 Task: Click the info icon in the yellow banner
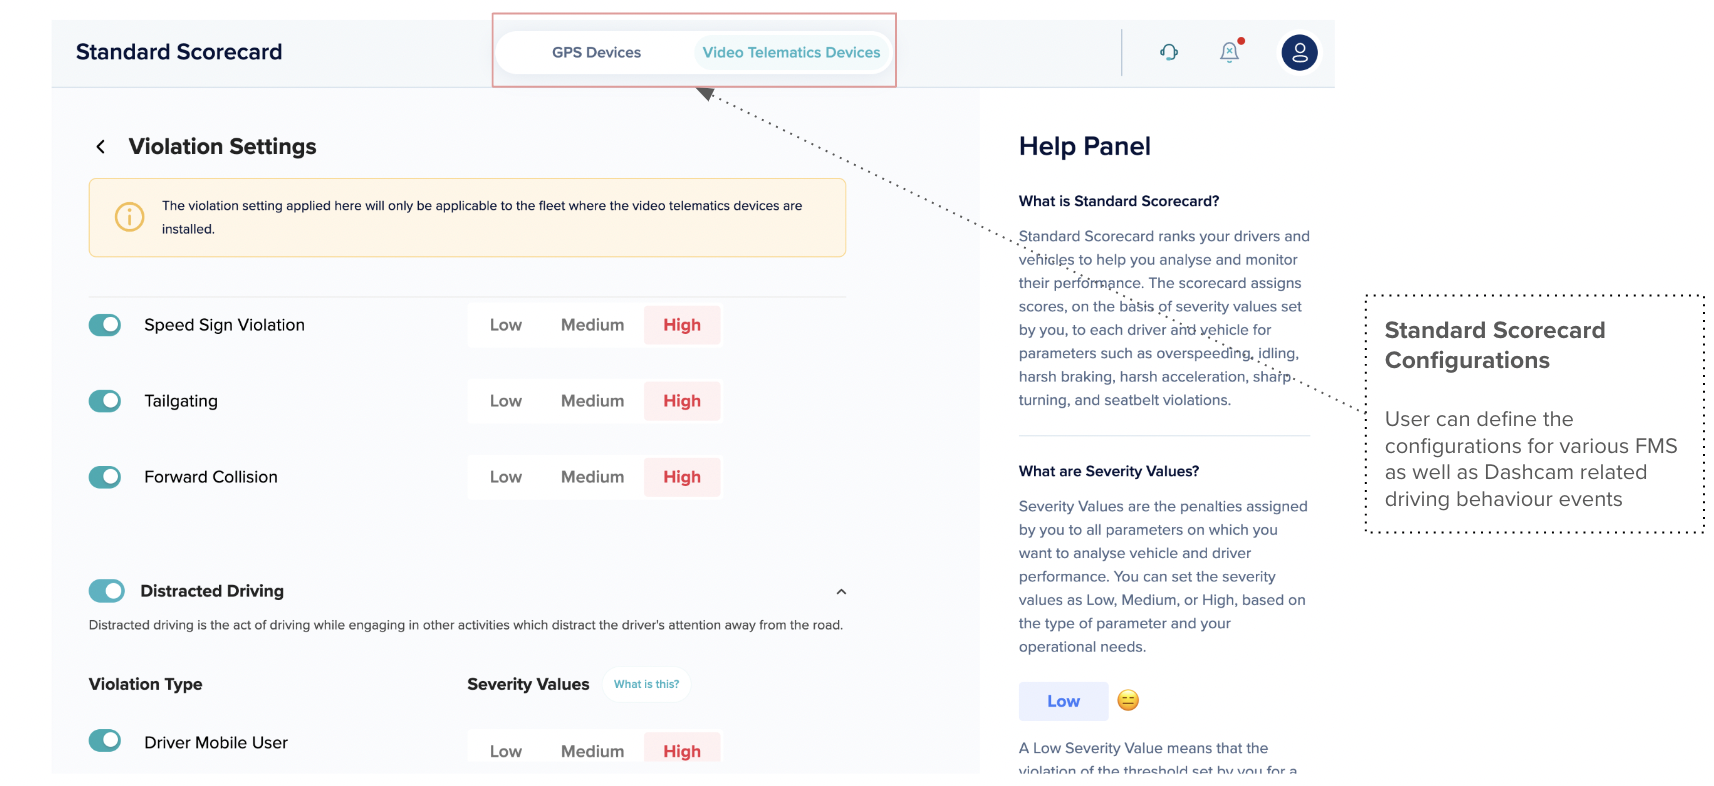[x=130, y=217]
